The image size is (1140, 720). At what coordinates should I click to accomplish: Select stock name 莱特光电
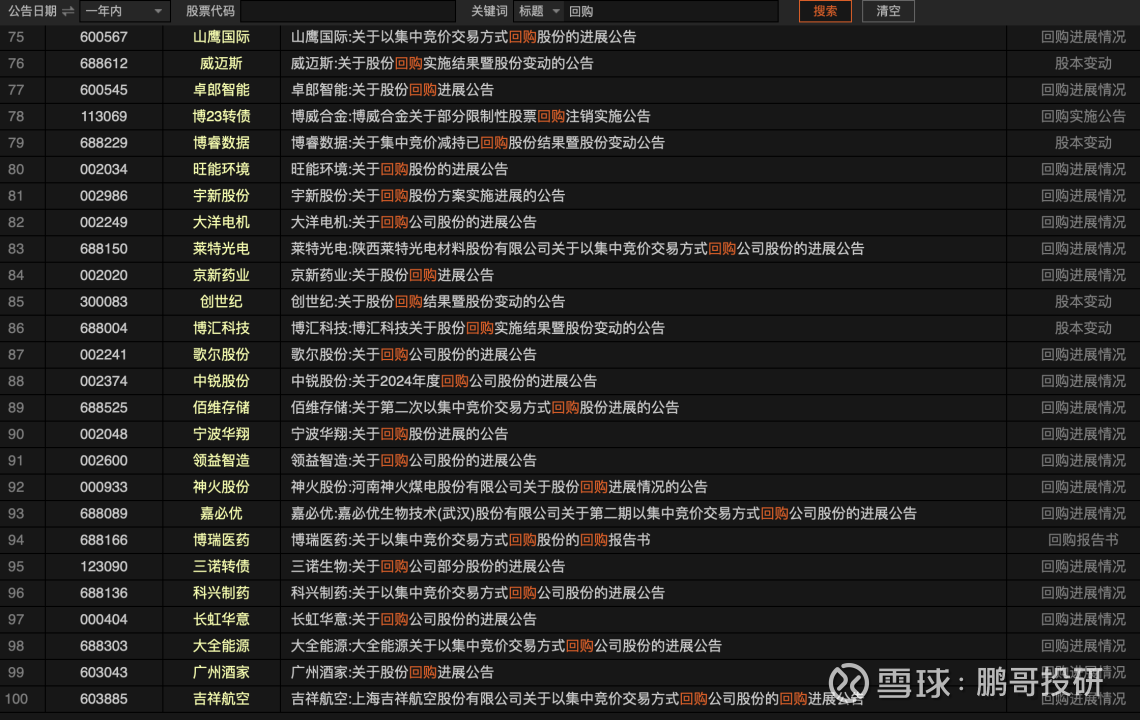[221, 249]
